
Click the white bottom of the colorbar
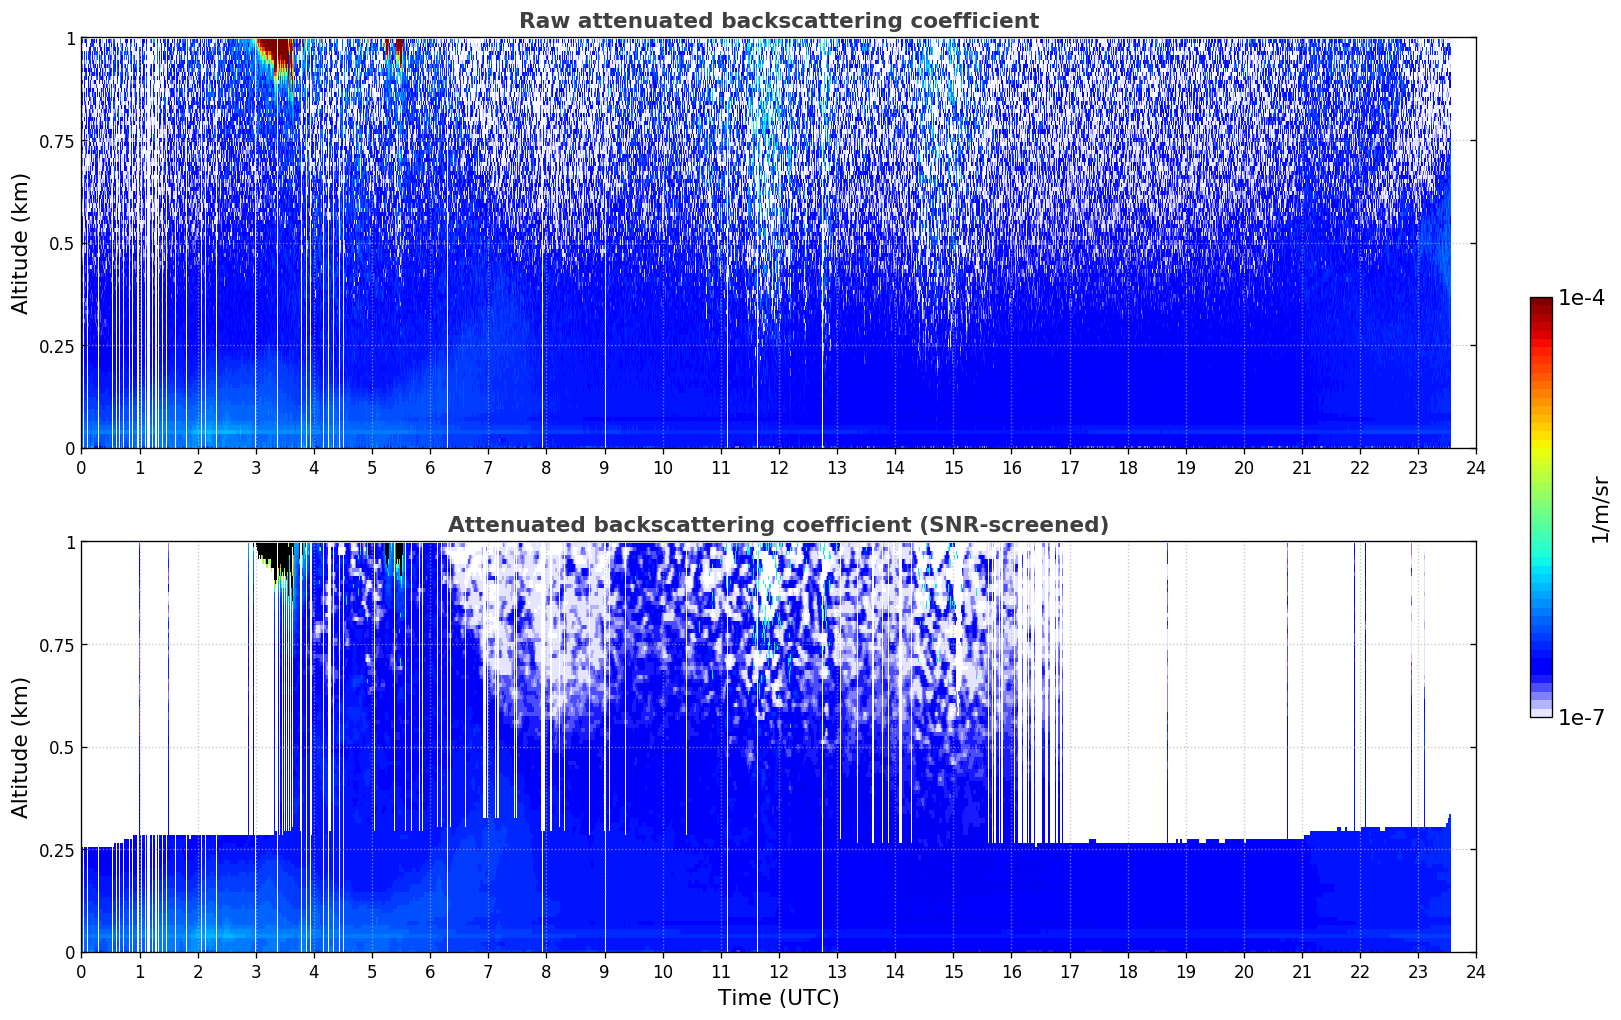[1540, 712]
